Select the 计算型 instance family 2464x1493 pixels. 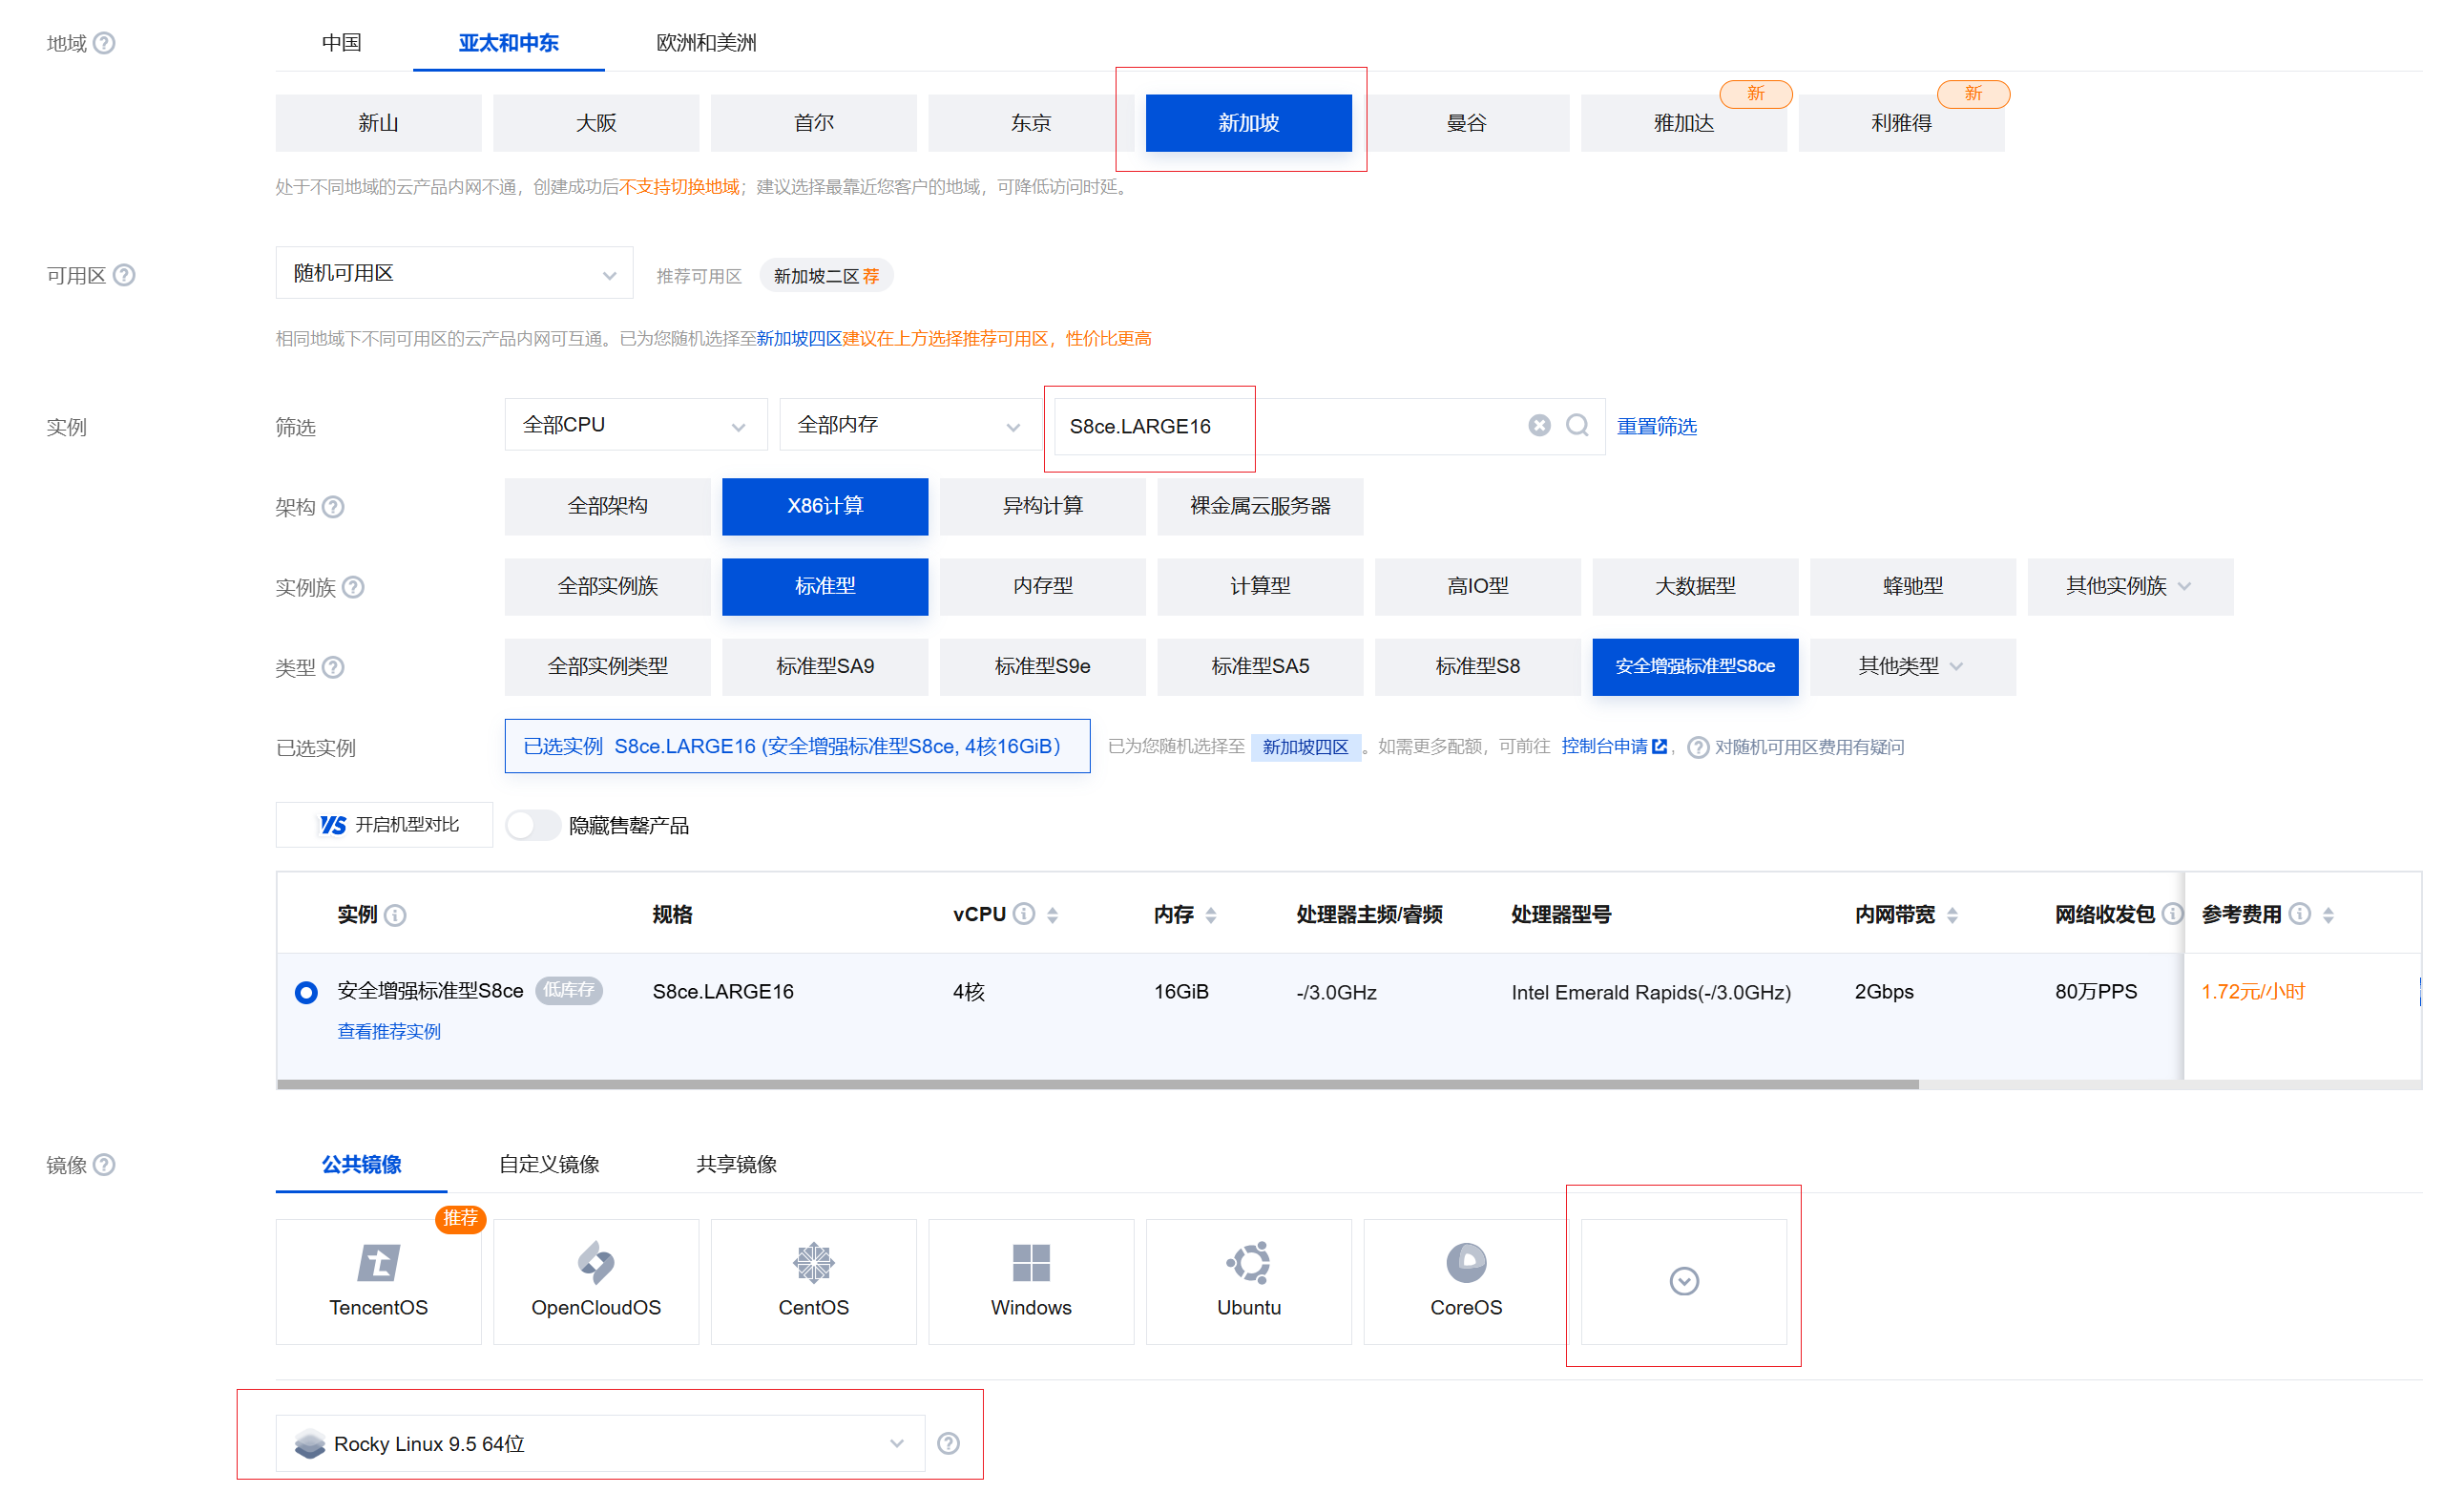tap(1260, 587)
